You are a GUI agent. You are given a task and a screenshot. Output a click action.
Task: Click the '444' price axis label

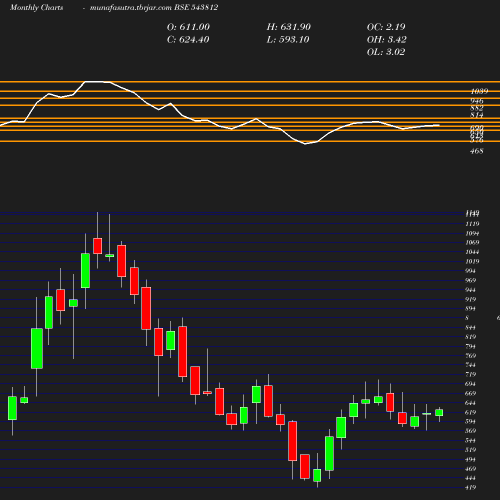coord(471,478)
